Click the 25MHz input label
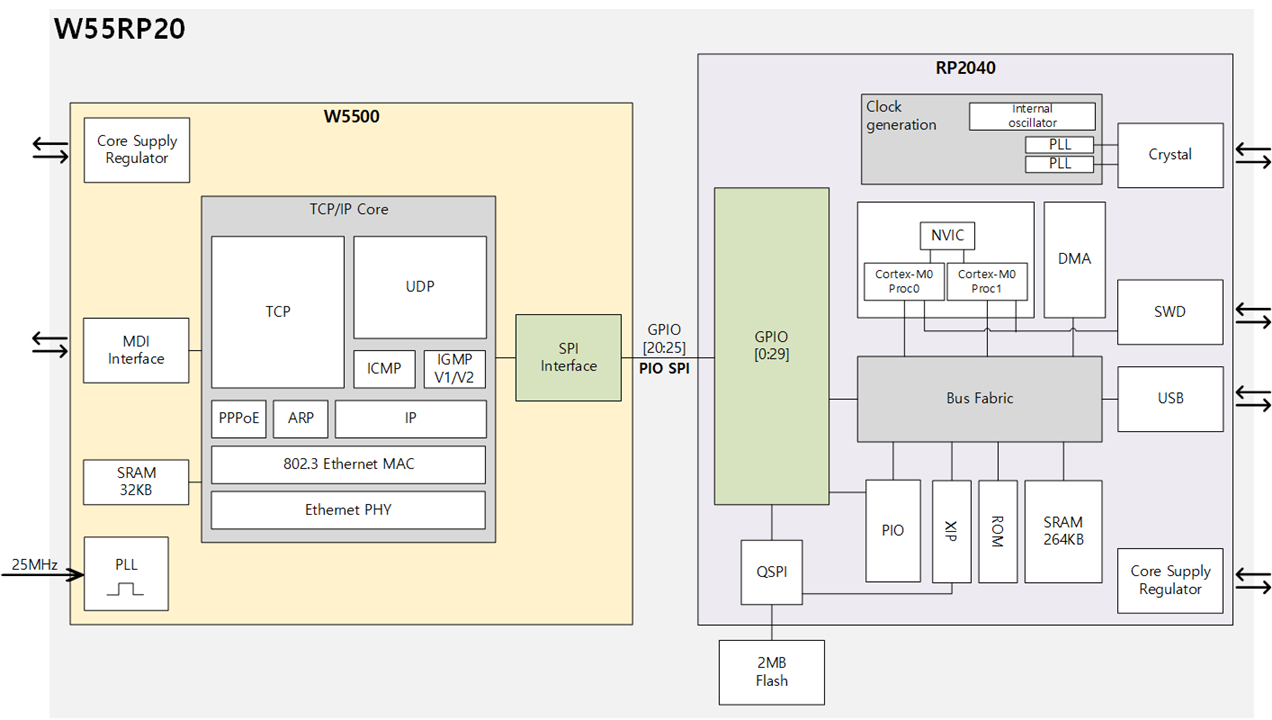The width and height of the screenshot is (1272, 720). click(35, 564)
